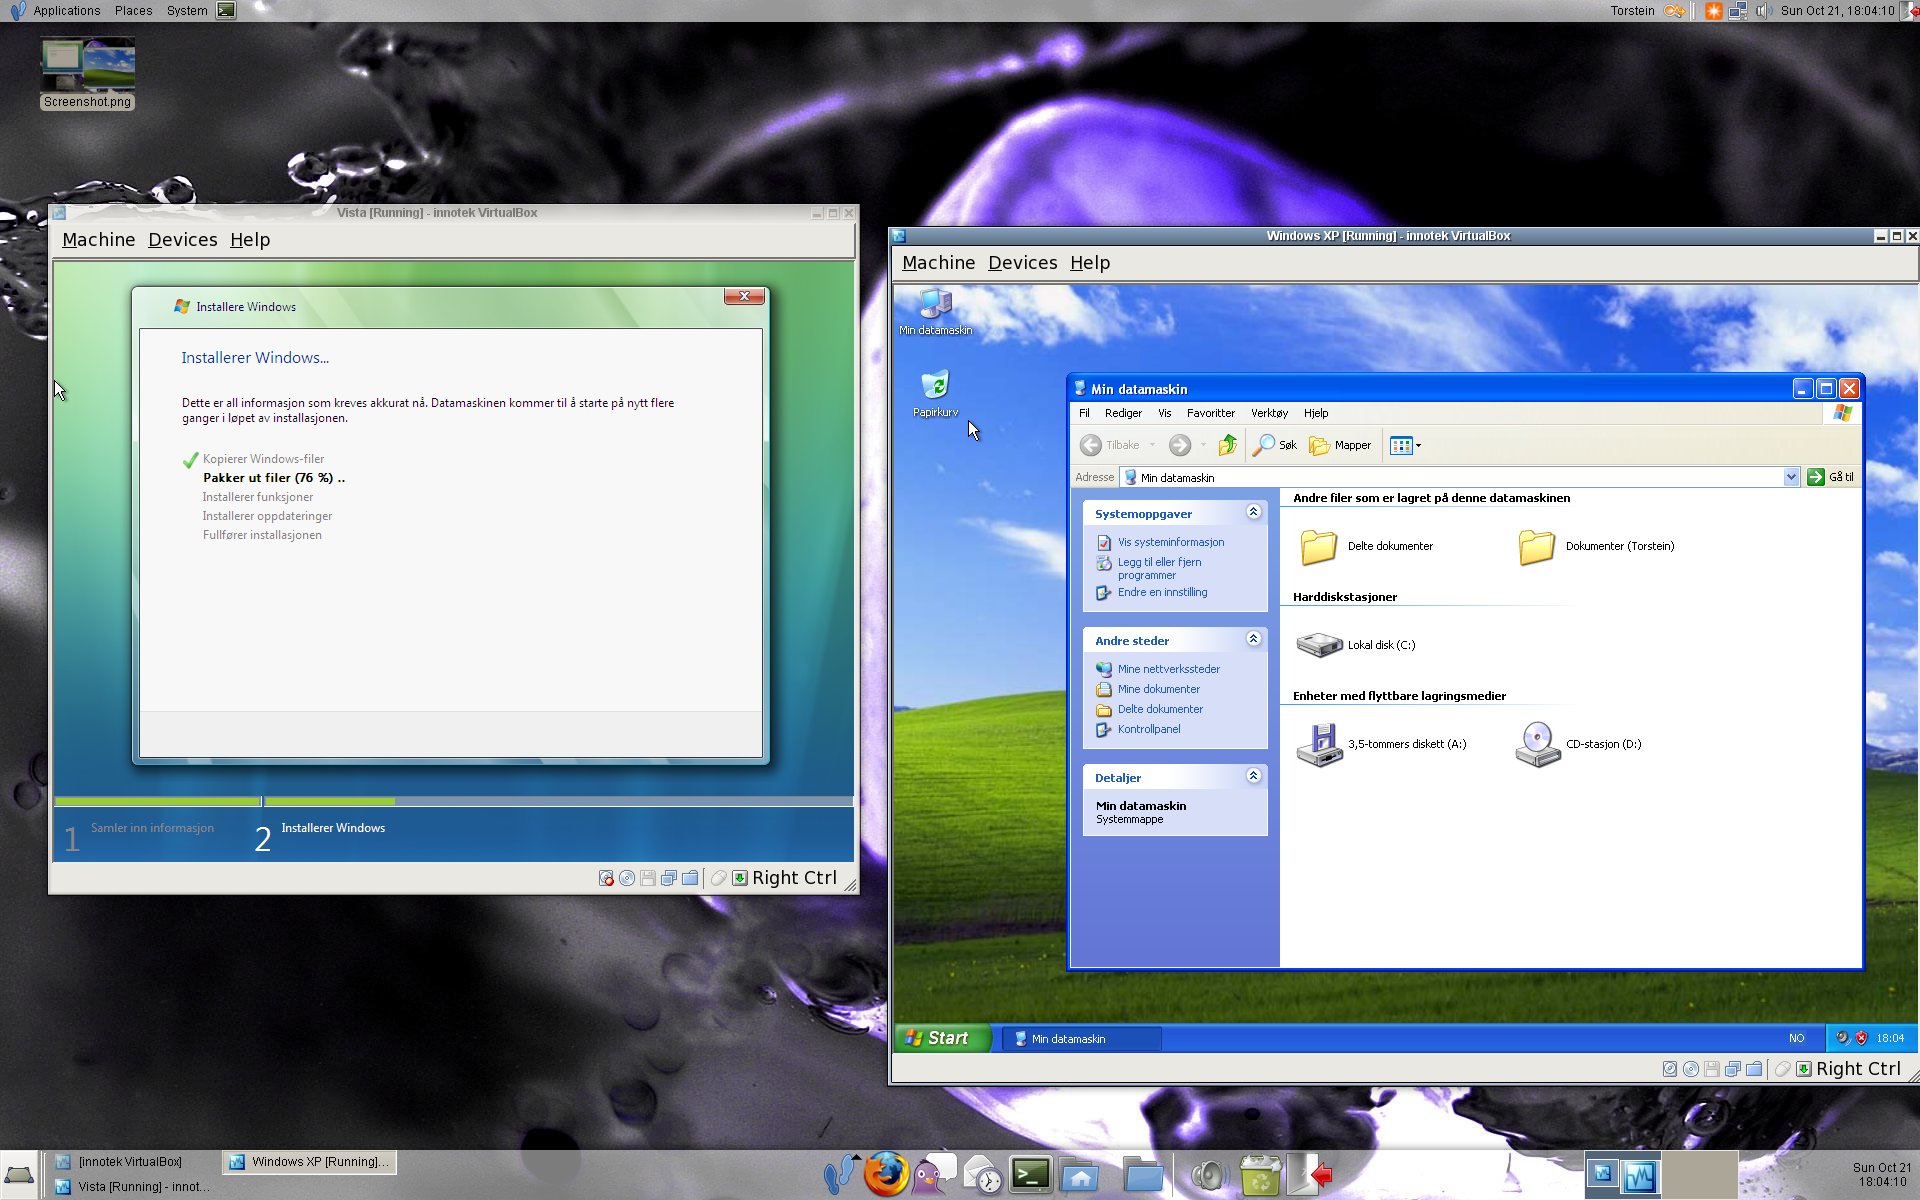Collapse the Systemoppgaver panel
Image resolution: width=1920 pixels, height=1200 pixels.
tap(1253, 512)
